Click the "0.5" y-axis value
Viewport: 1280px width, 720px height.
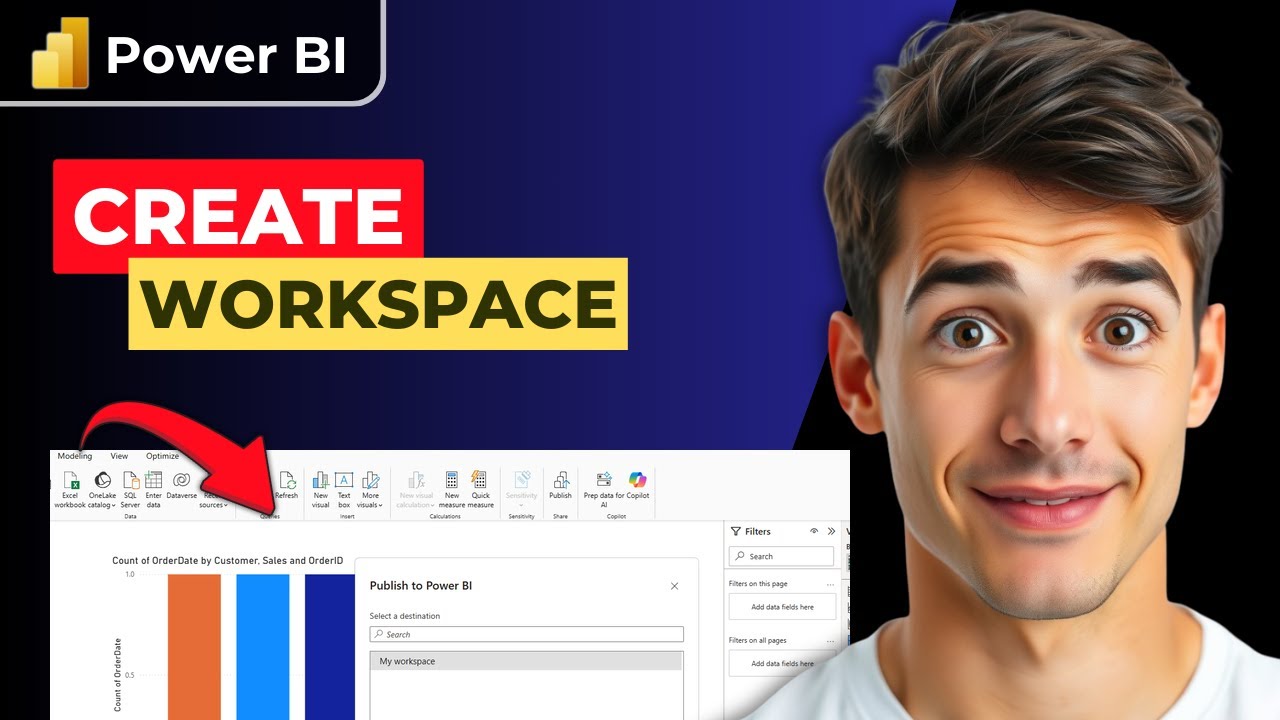(x=130, y=676)
